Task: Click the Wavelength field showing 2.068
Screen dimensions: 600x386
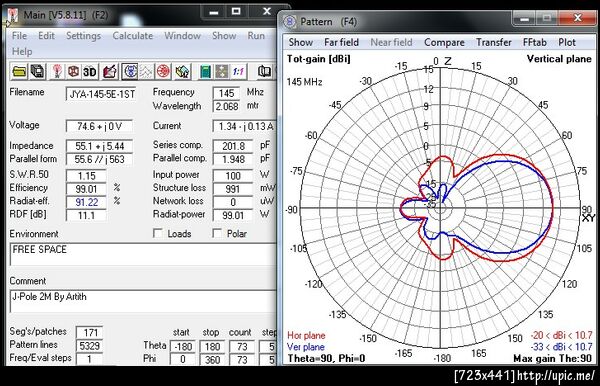Action: coord(226,106)
